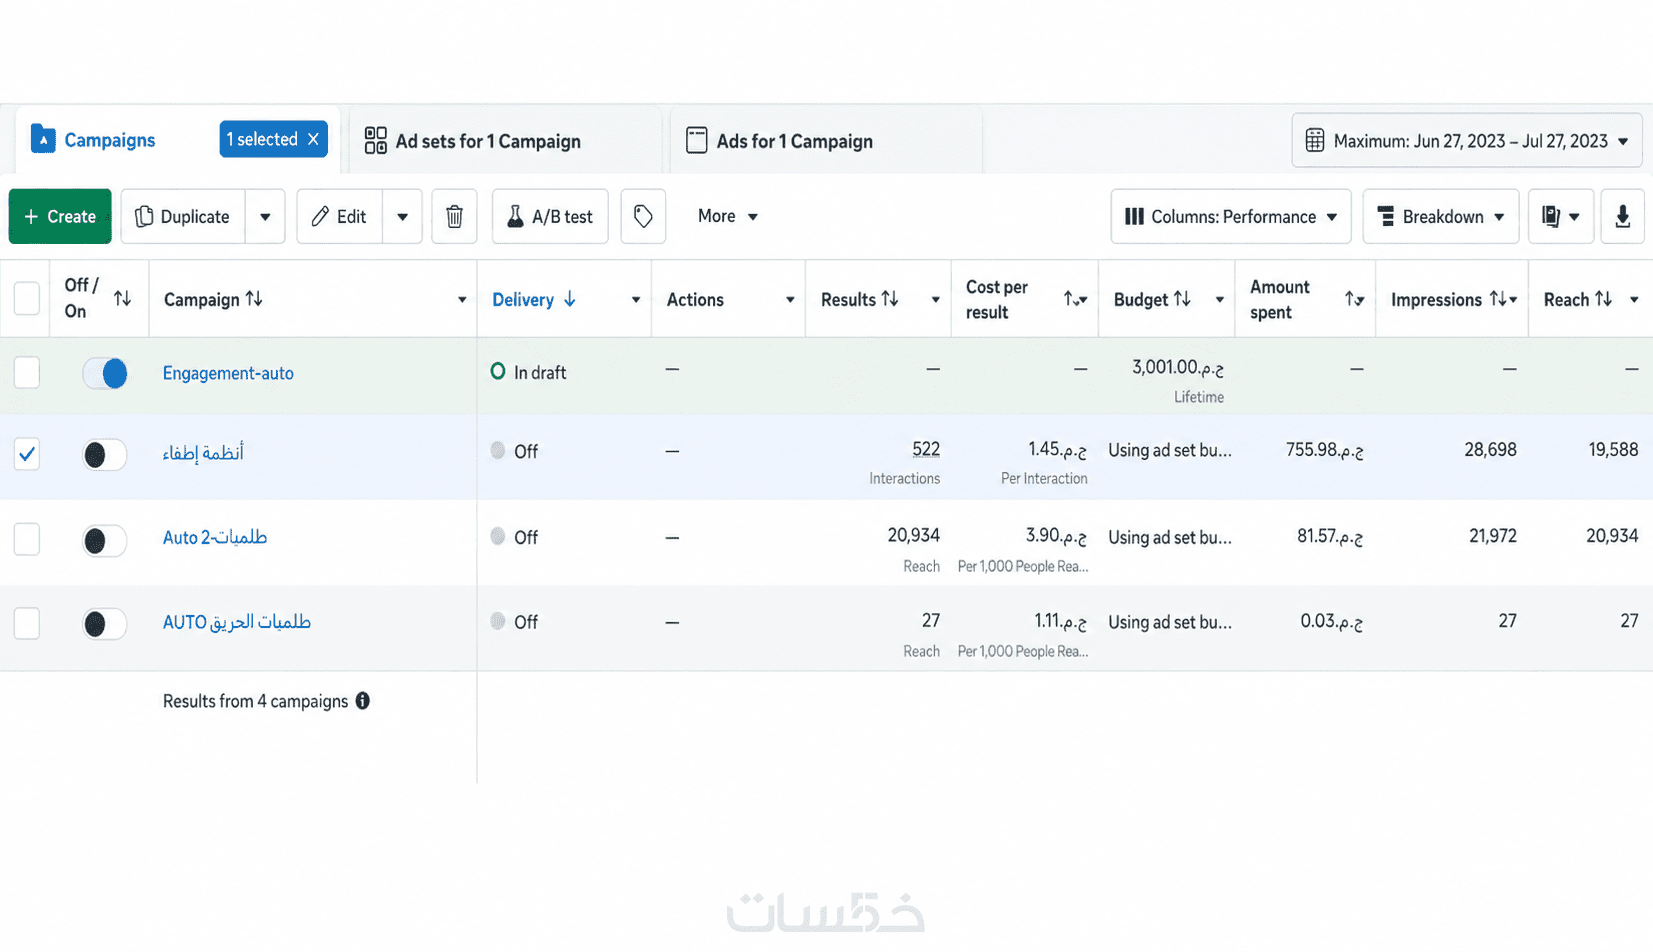
Task: Click the Edit button
Action: [340, 216]
